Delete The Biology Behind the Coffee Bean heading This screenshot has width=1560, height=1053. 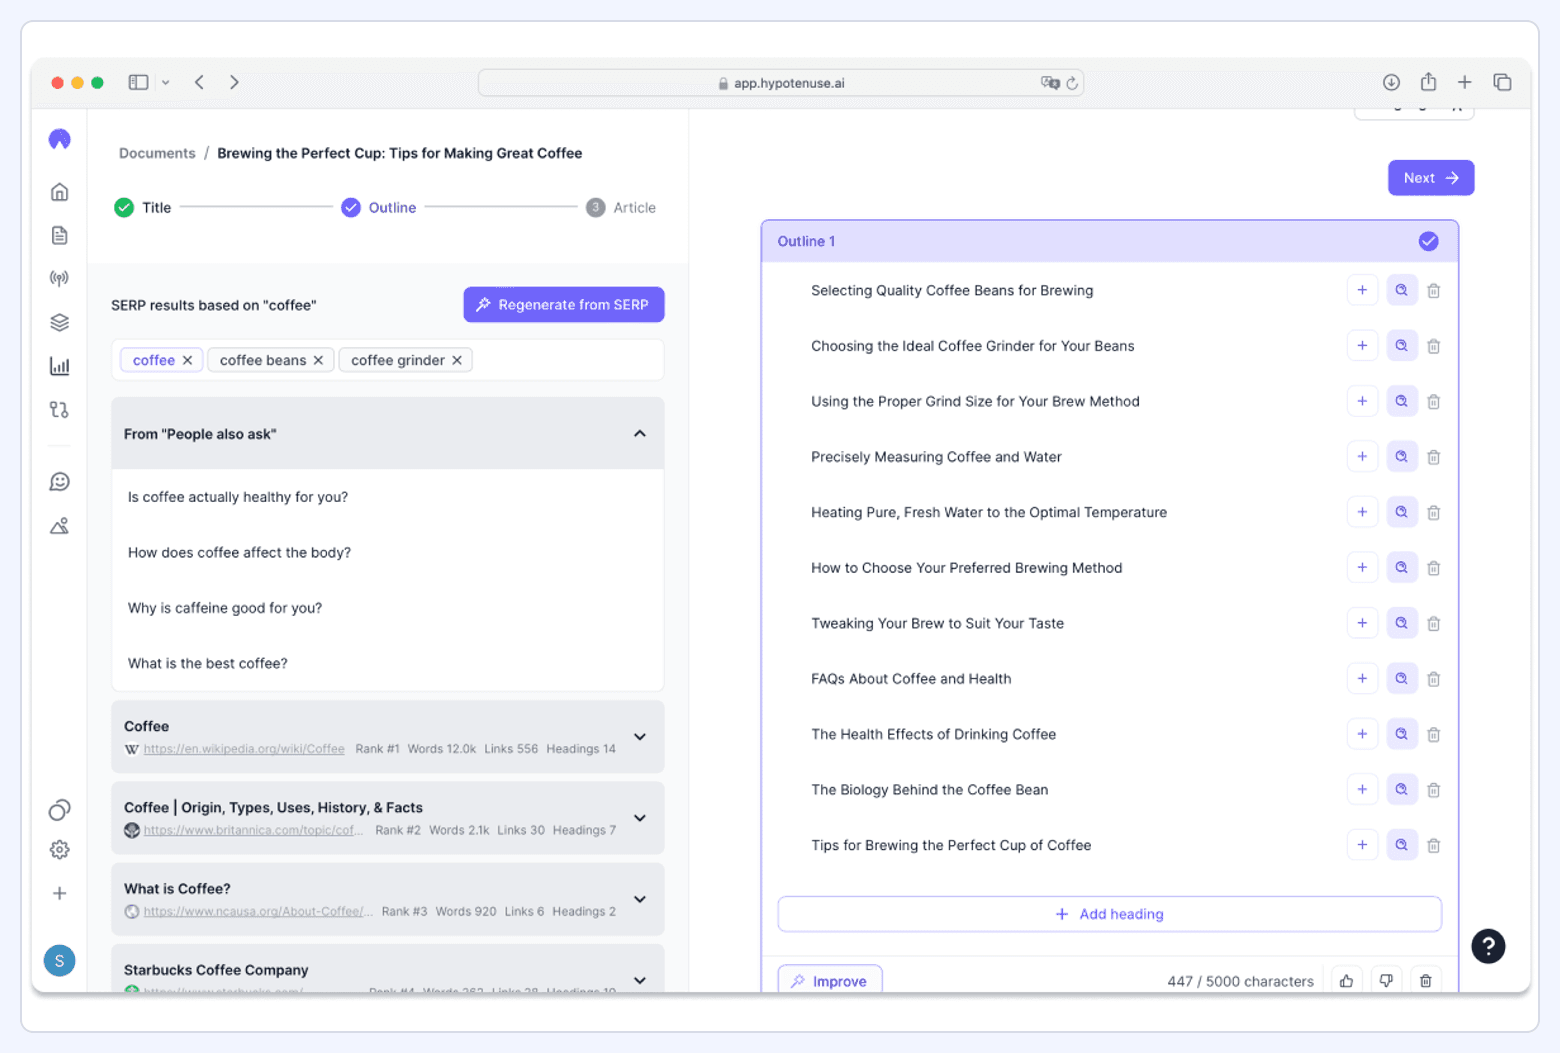[x=1433, y=789]
